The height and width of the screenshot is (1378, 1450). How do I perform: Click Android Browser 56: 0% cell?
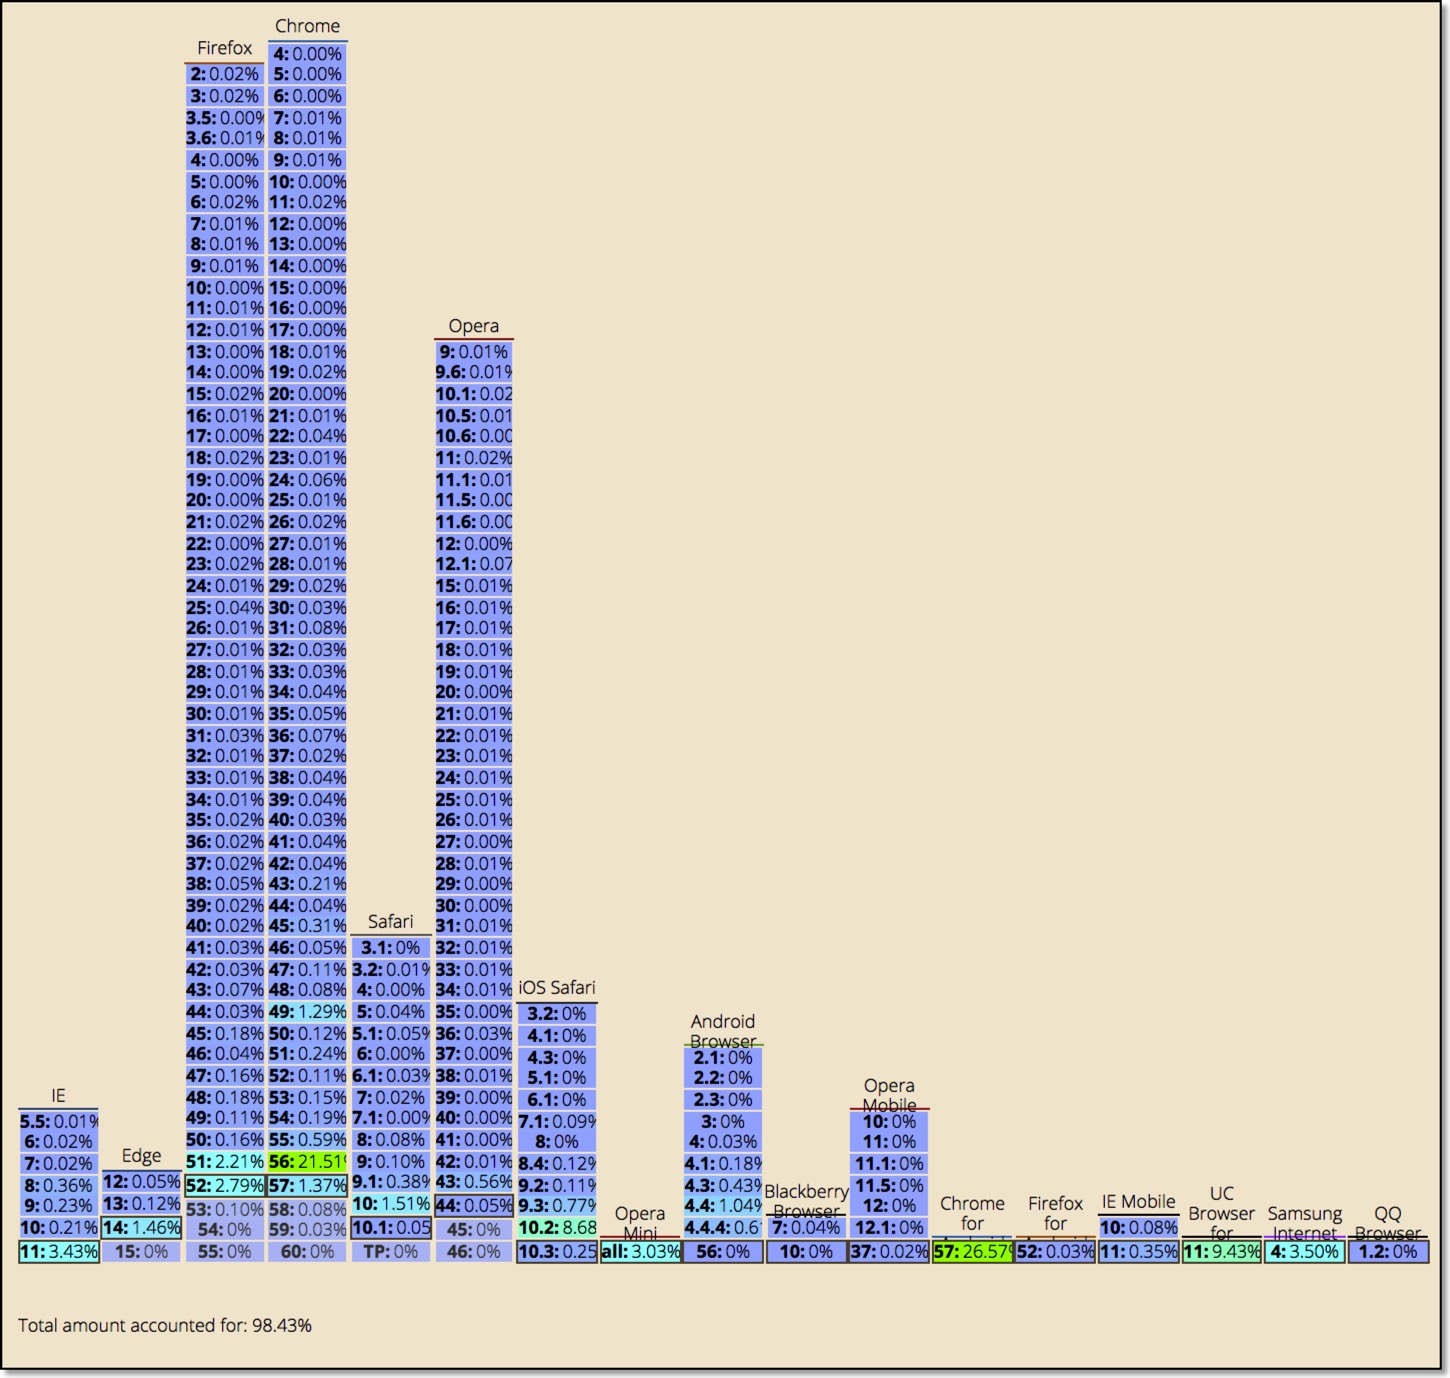point(723,1251)
